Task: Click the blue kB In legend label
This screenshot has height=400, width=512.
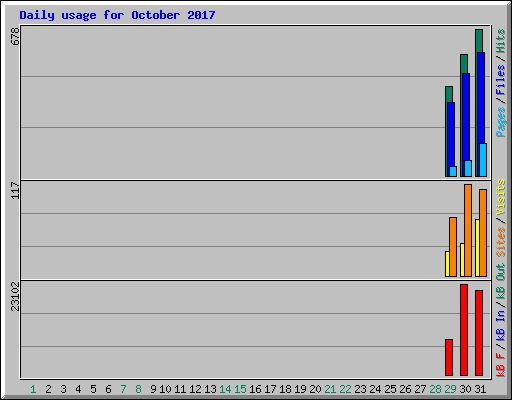Action: tap(500, 325)
